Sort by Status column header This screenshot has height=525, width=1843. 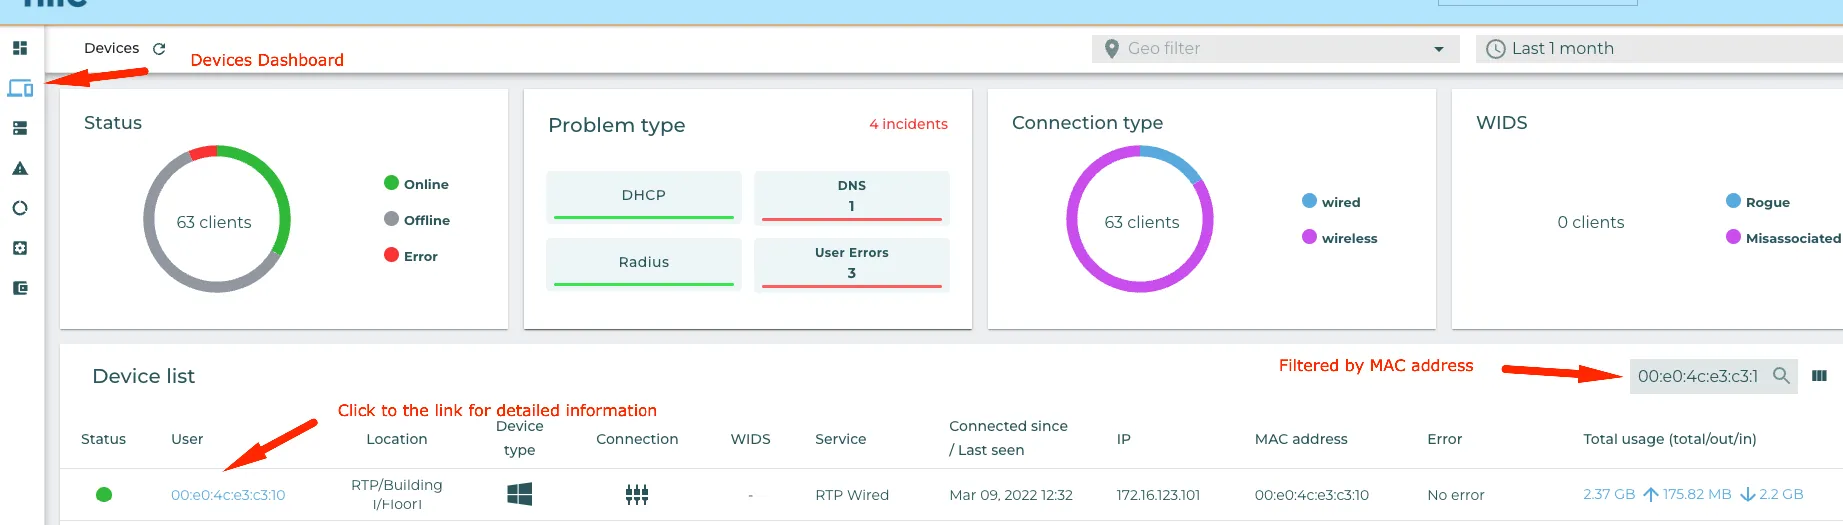point(103,439)
